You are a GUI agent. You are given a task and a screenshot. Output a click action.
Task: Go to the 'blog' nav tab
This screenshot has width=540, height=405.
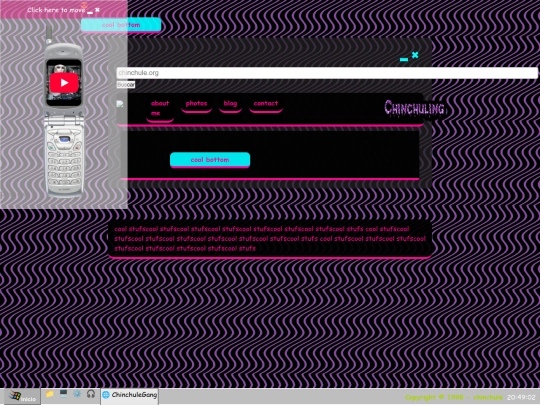tap(230, 105)
